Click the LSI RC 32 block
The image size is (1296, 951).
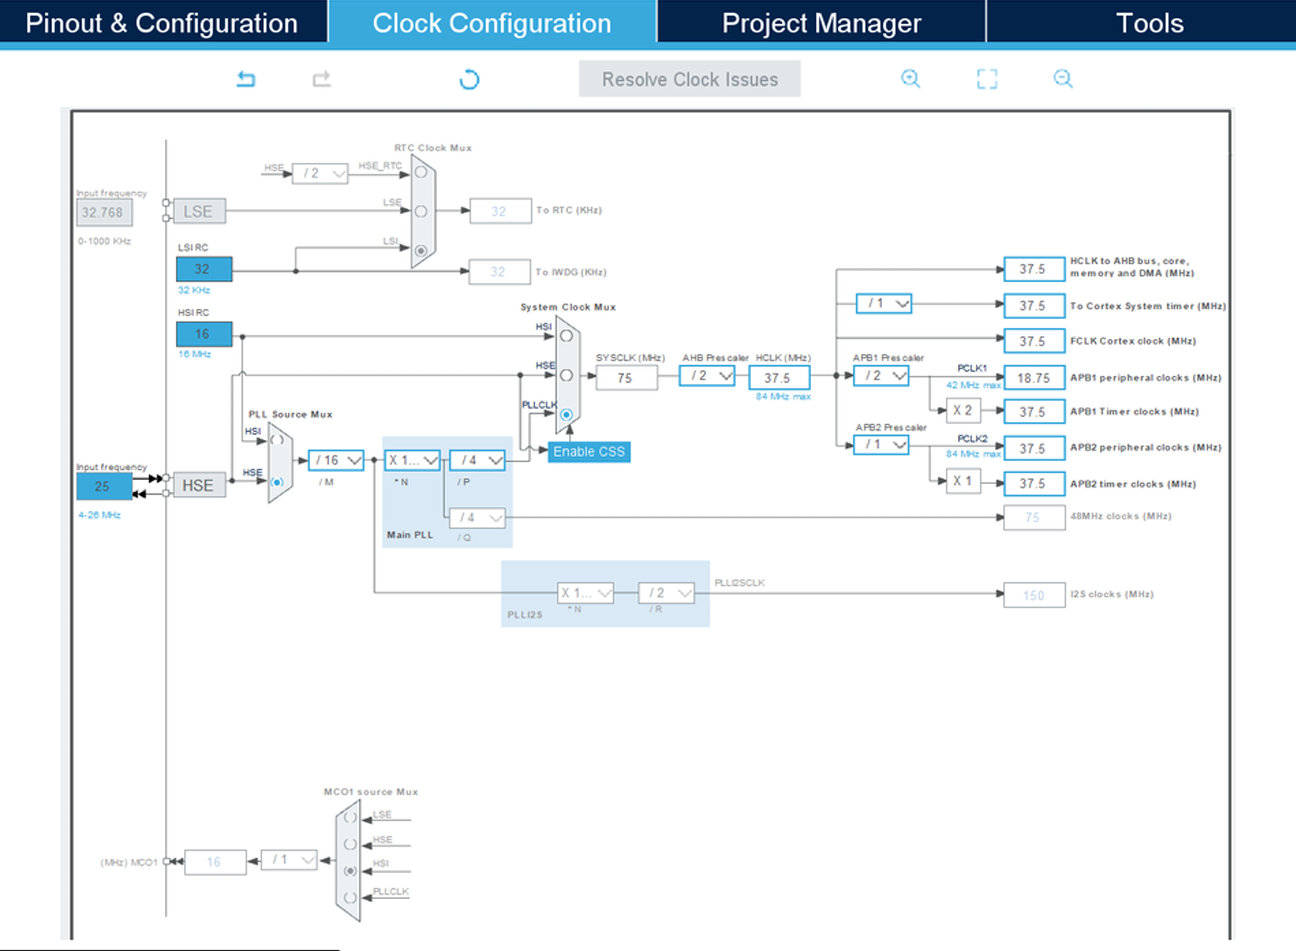204,269
